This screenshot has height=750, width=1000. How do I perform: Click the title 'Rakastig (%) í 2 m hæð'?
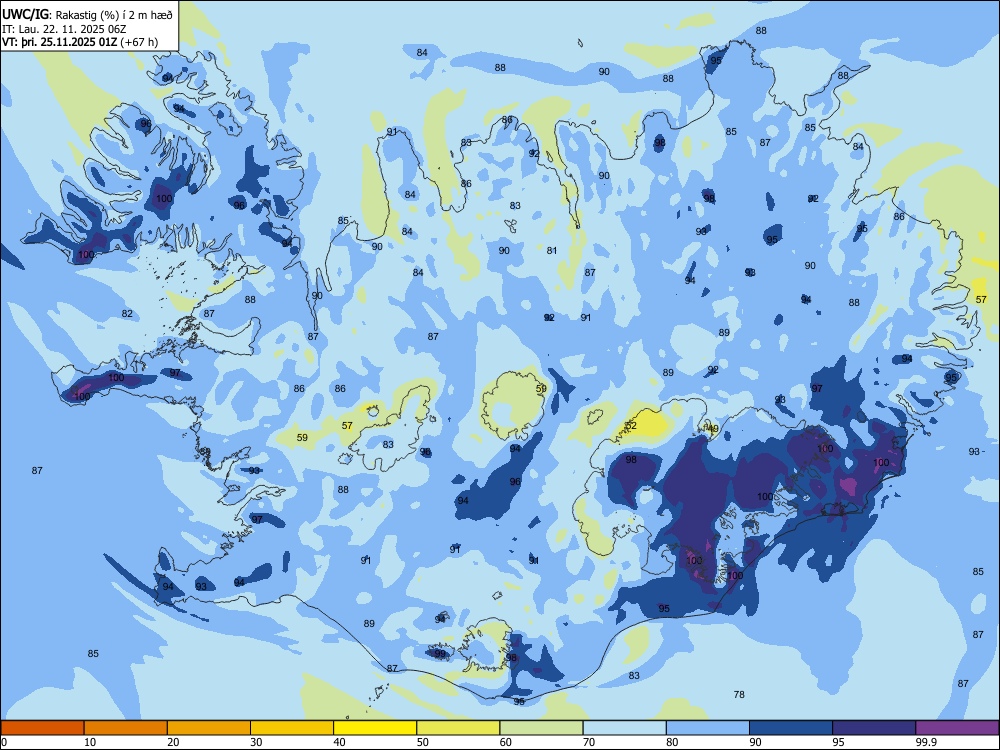pos(114,15)
